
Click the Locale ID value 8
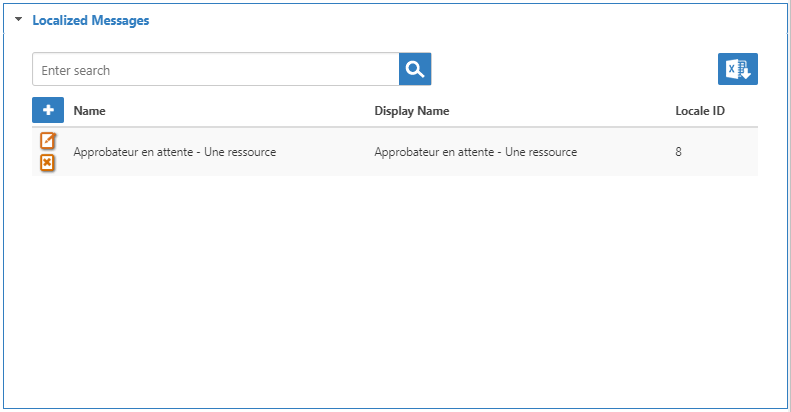(x=679, y=152)
